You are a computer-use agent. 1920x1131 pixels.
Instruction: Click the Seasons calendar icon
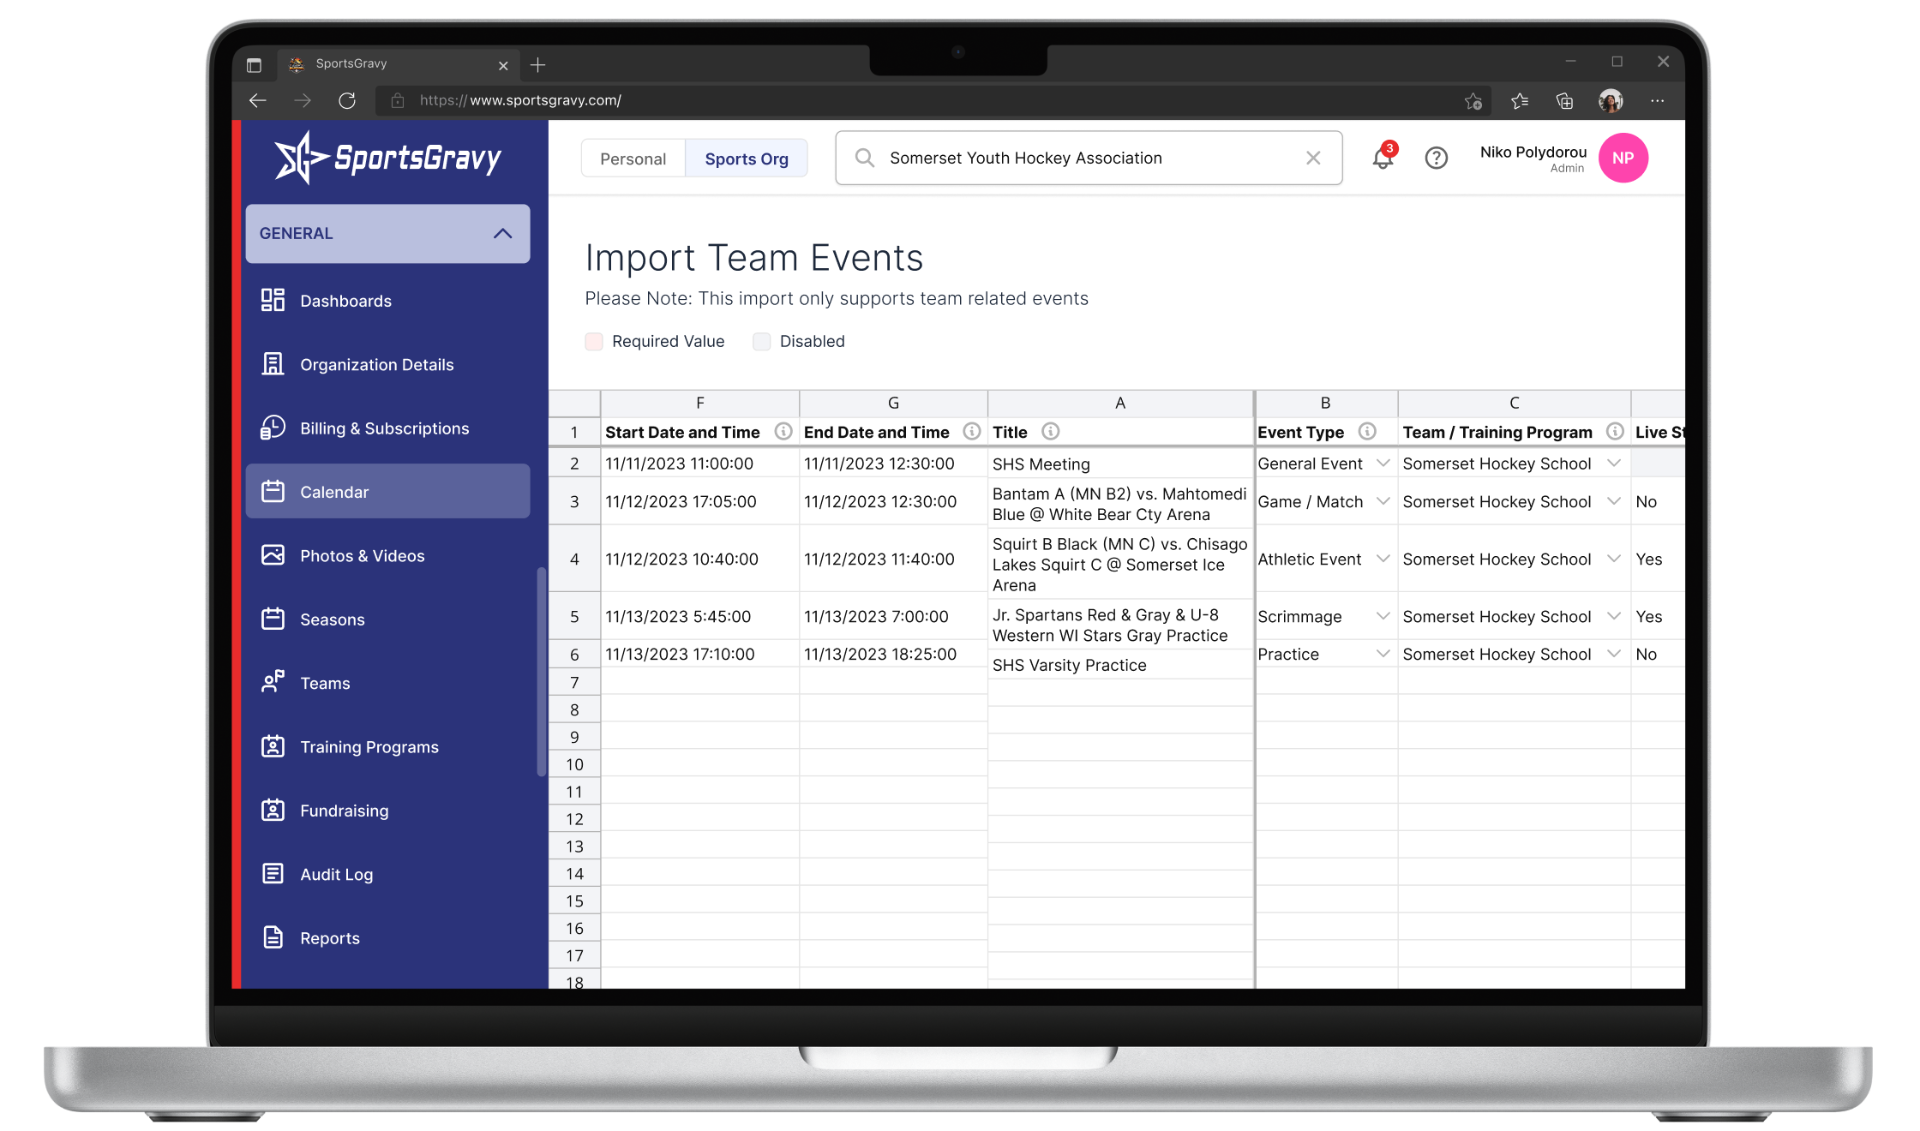[x=272, y=619]
